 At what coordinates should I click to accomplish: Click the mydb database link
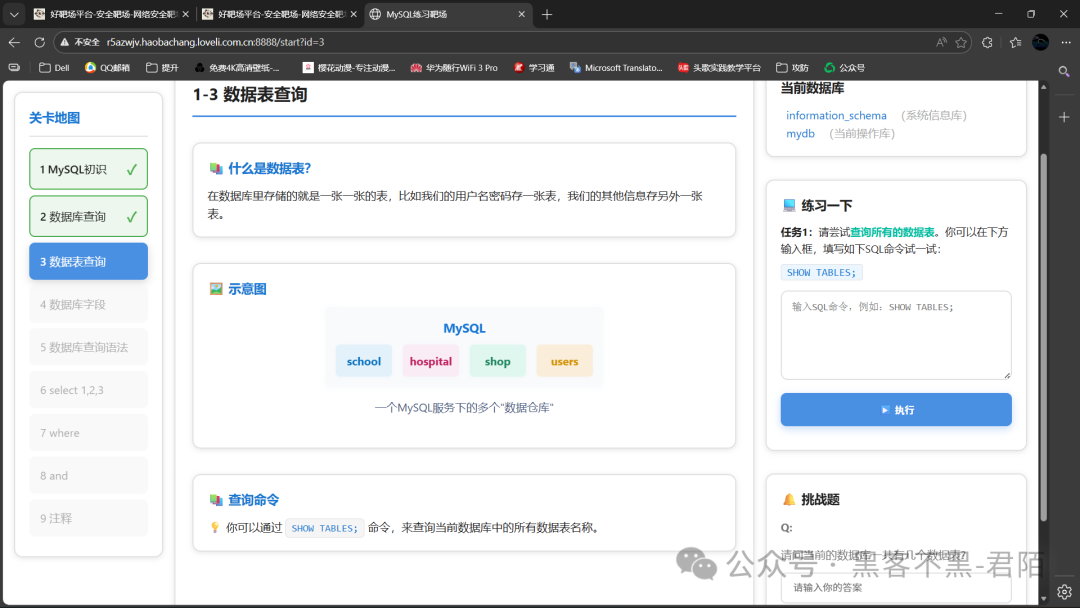pos(800,133)
